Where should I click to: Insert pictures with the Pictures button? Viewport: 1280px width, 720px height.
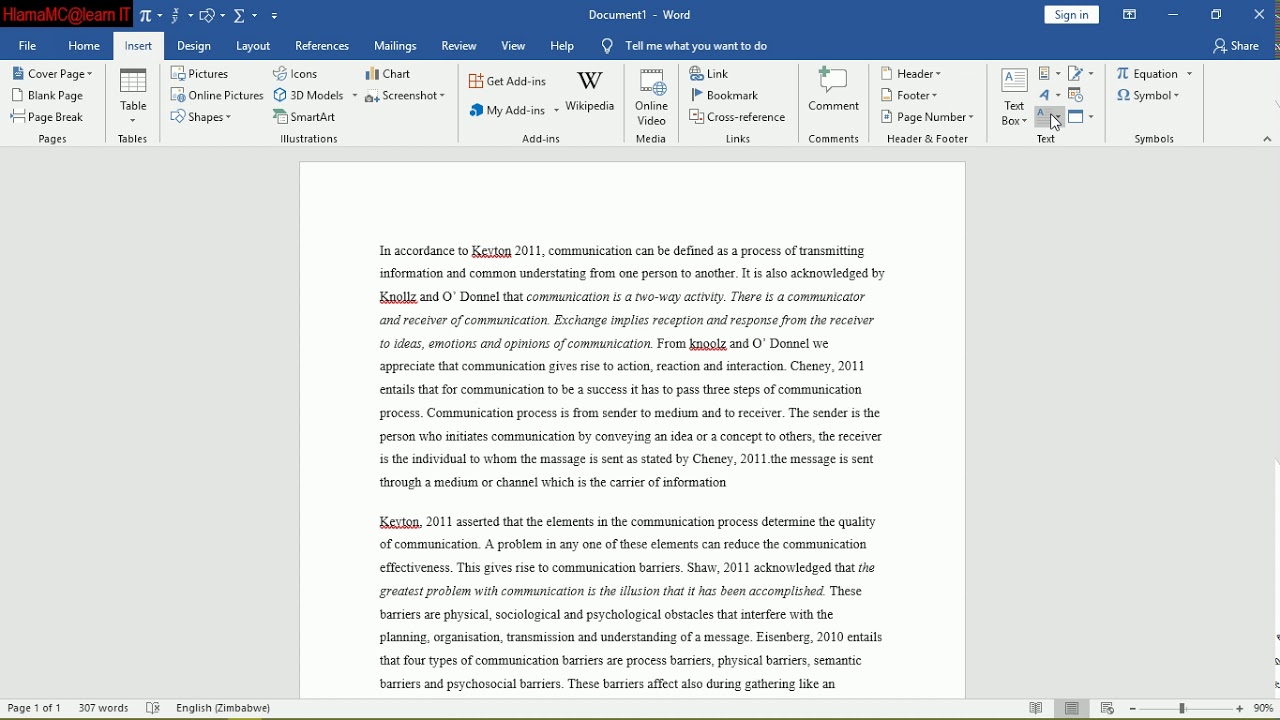[x=200, y=74]
